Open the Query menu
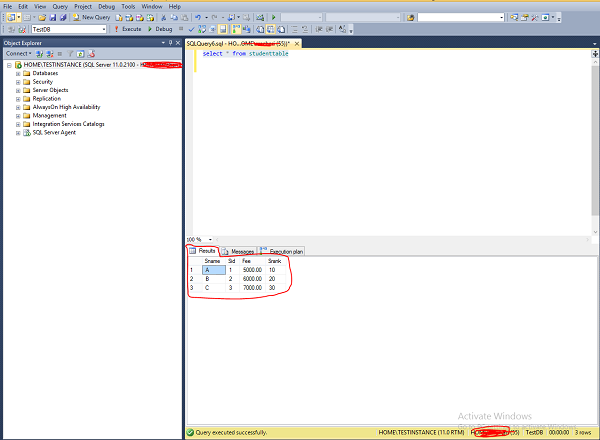 (60, 7)
